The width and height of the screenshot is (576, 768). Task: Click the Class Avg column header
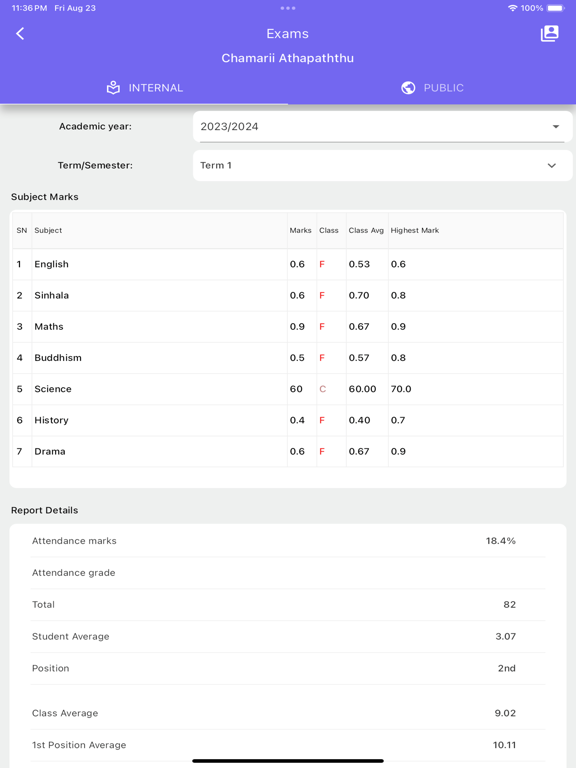coord(366,230)
